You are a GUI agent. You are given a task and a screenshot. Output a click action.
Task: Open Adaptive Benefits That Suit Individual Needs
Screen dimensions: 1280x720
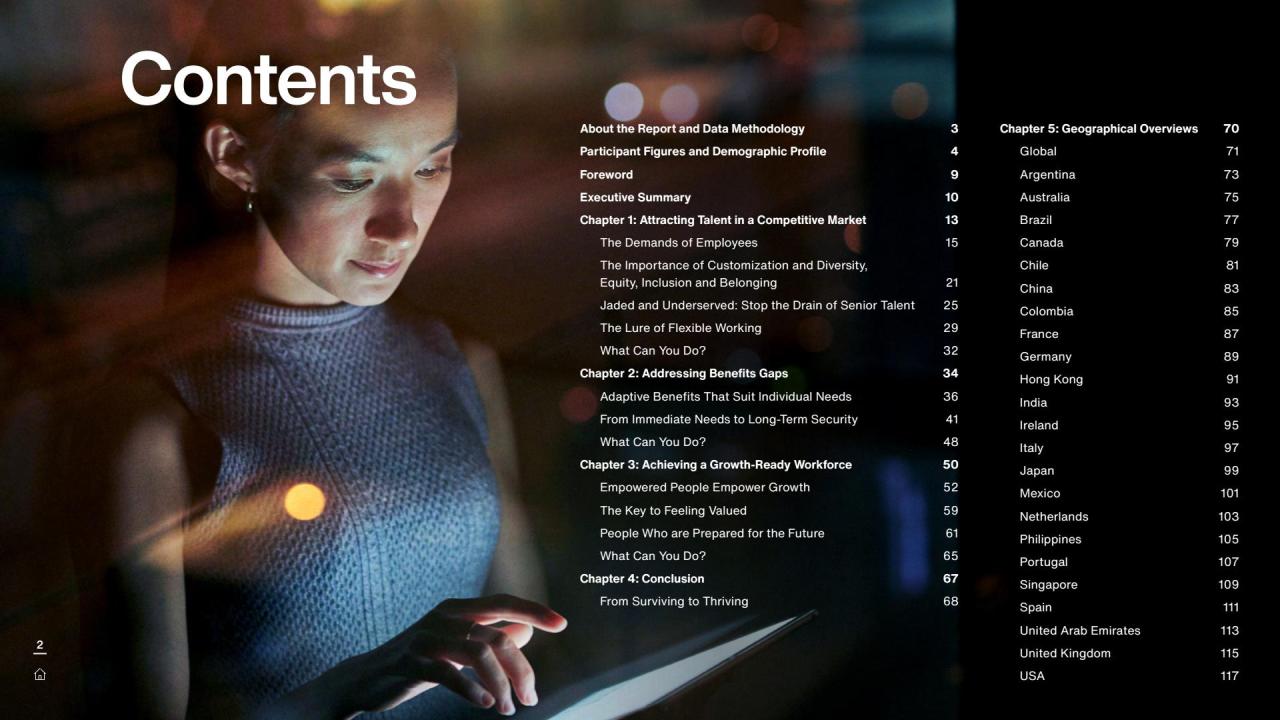click(x=726, y=397)
